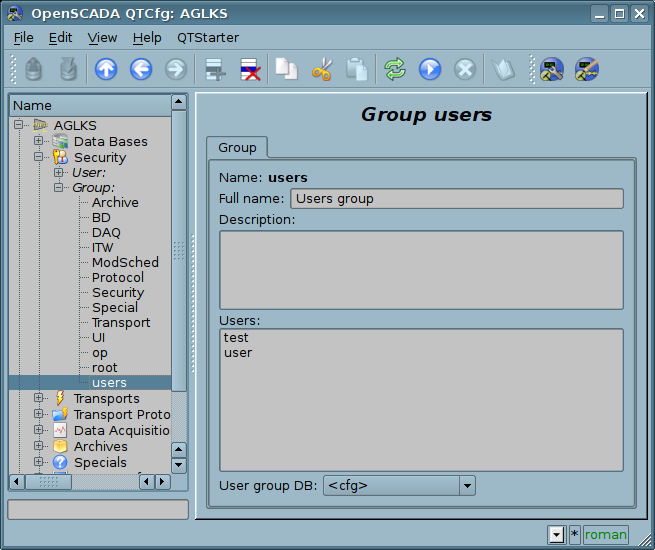This screenshot has height=550, width=655.
Task: Open the File menu
Action: click(23, 38)
